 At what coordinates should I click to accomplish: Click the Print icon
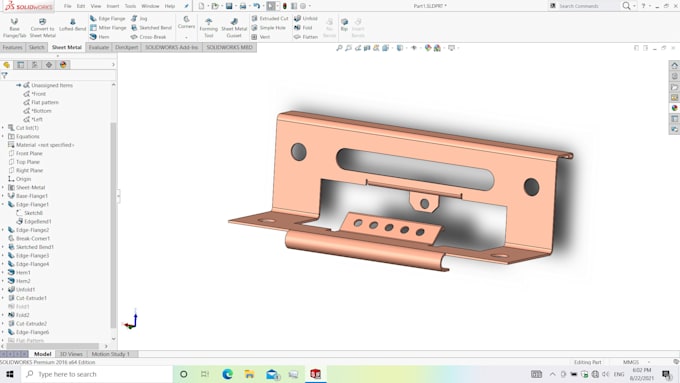pyautogui.click(x=243, y=6)
